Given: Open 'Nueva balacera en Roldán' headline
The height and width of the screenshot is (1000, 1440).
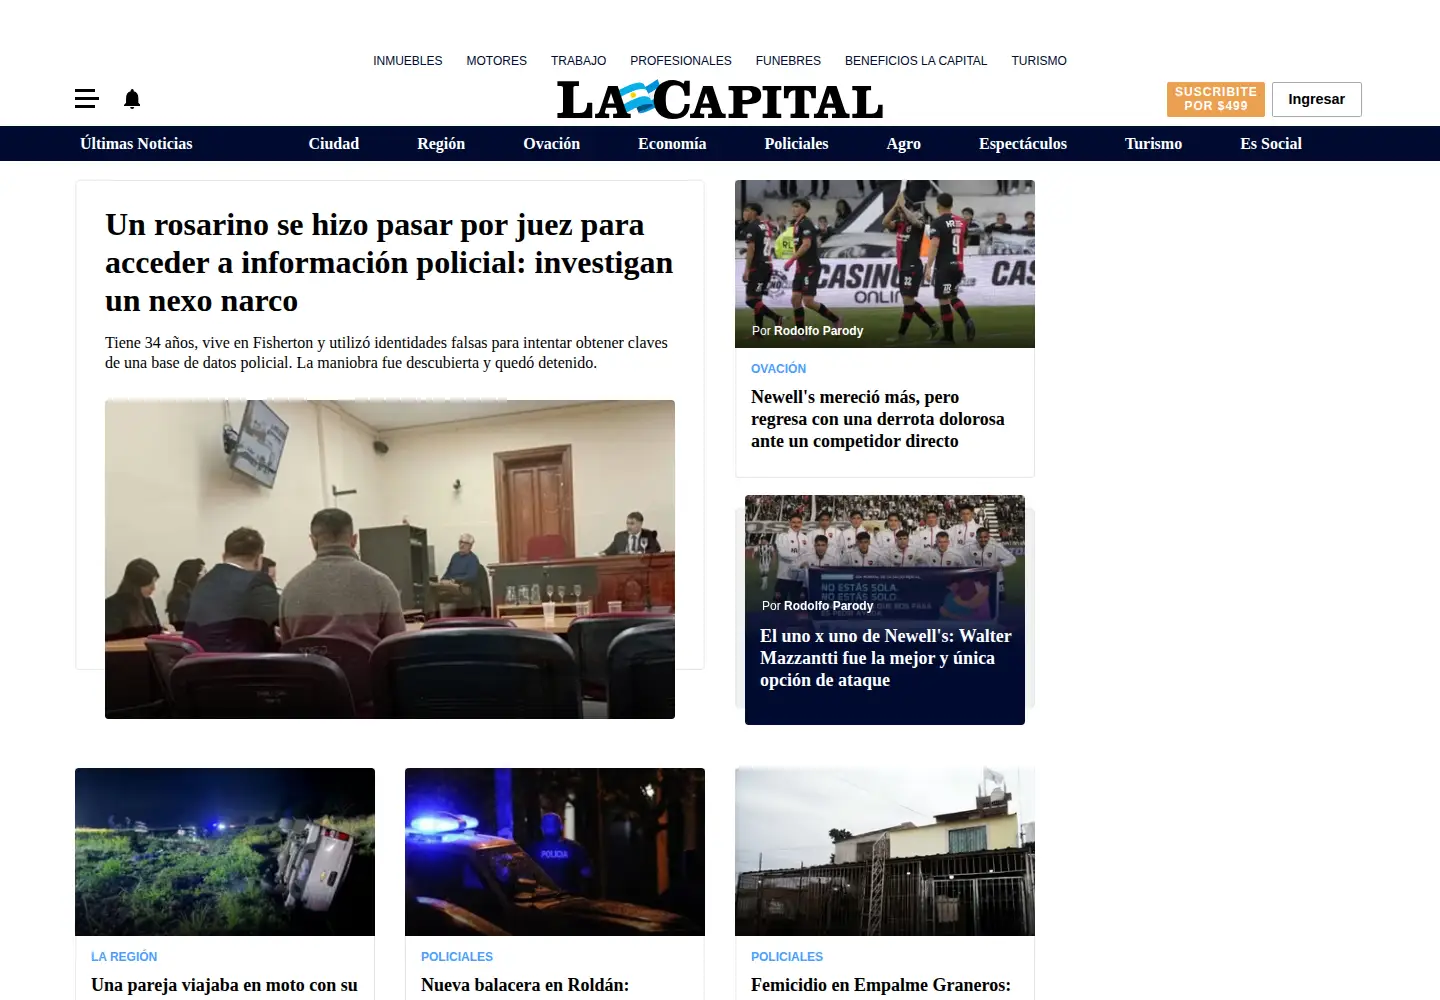Looking at the screenshot, I should 525,985.
